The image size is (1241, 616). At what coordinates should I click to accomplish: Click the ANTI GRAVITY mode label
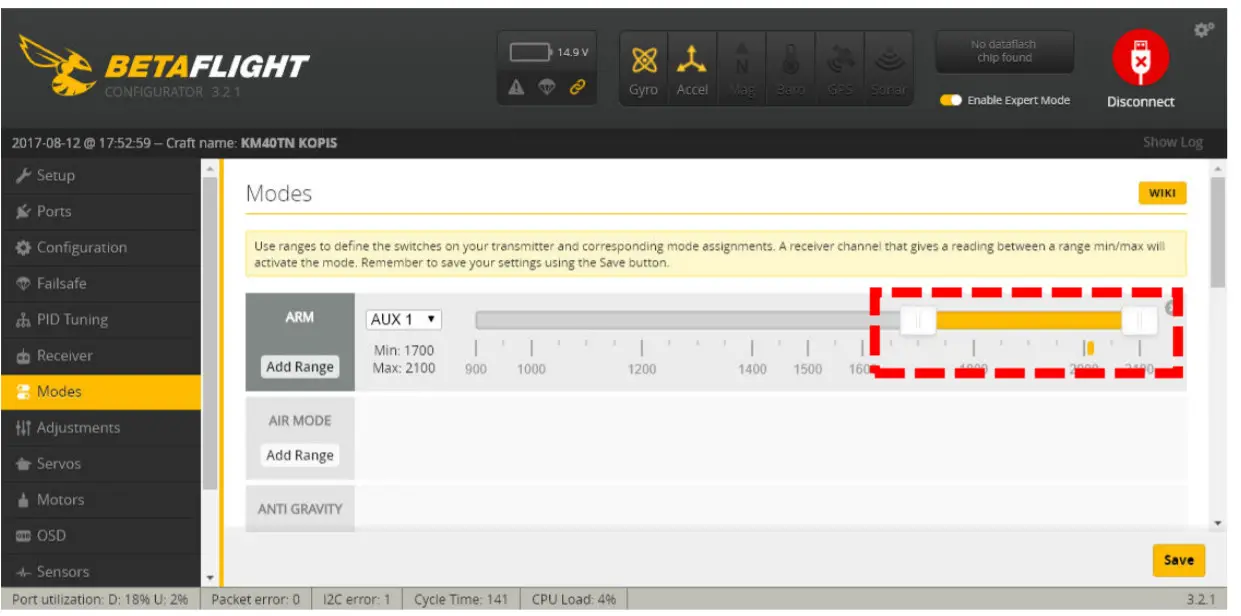coord(300,509)
